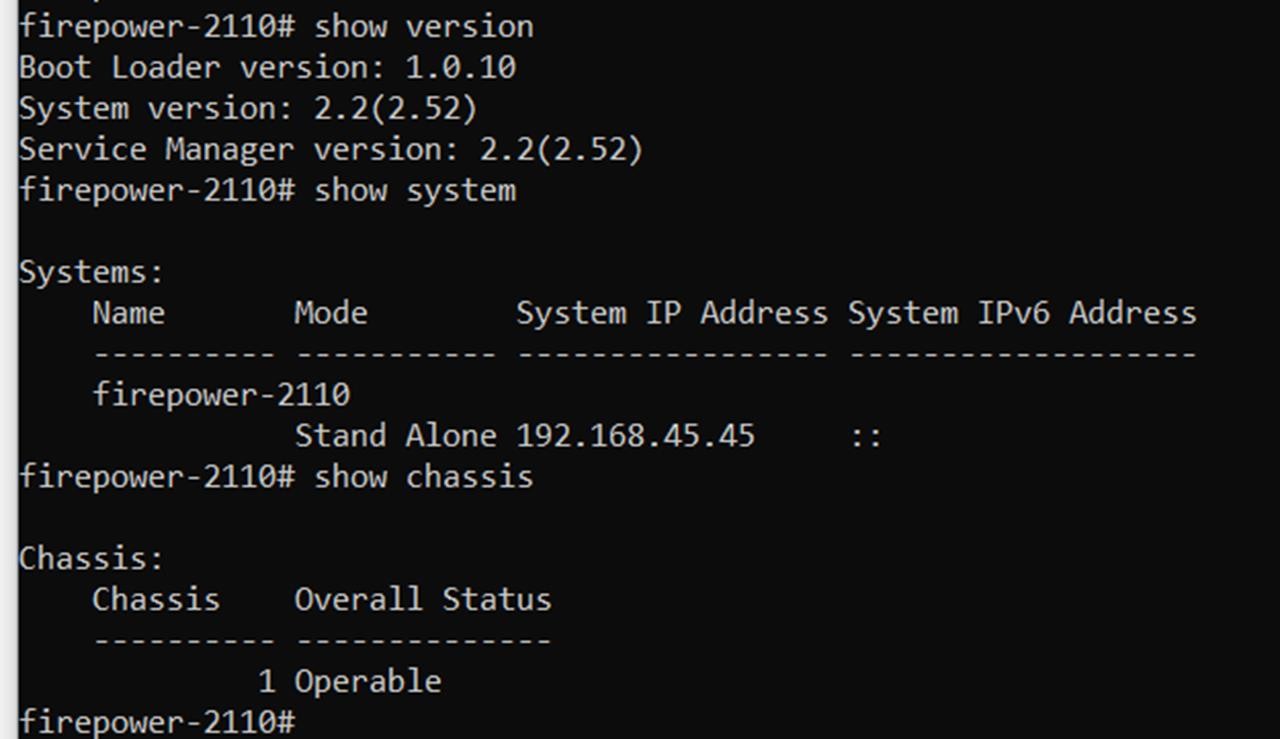This screenshot has width=1280, height=739.
Task: Click the "Operable" status value
Action: [367, 682]
